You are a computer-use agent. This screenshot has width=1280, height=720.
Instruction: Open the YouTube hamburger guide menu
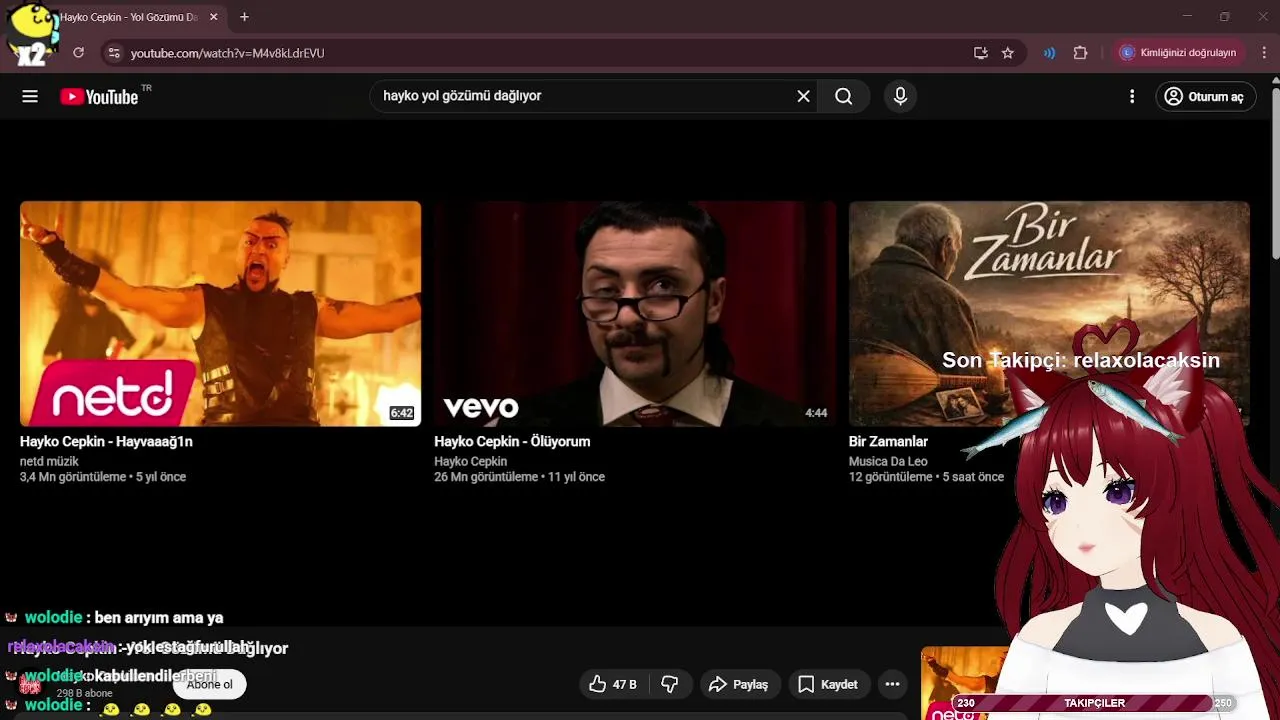coord(30,96)
